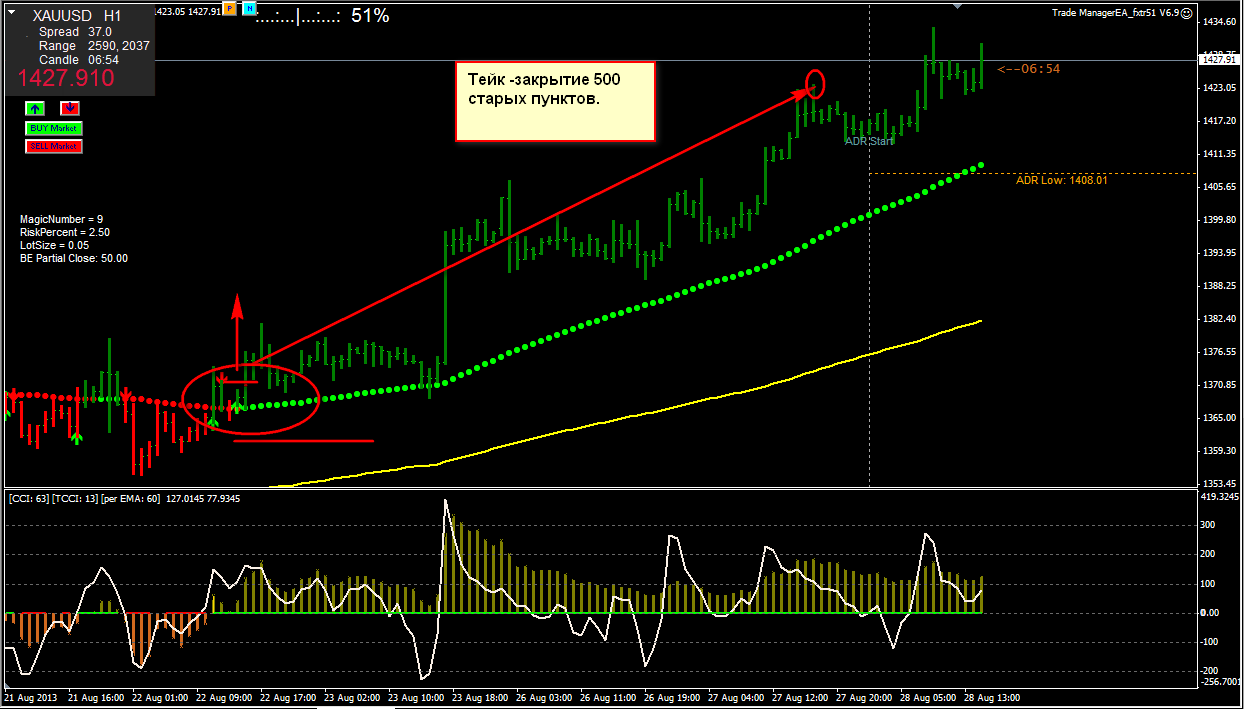This screenshot has height=709, width=1244.
Task: Click the BUY Market button
Action: tap(54, 128)
